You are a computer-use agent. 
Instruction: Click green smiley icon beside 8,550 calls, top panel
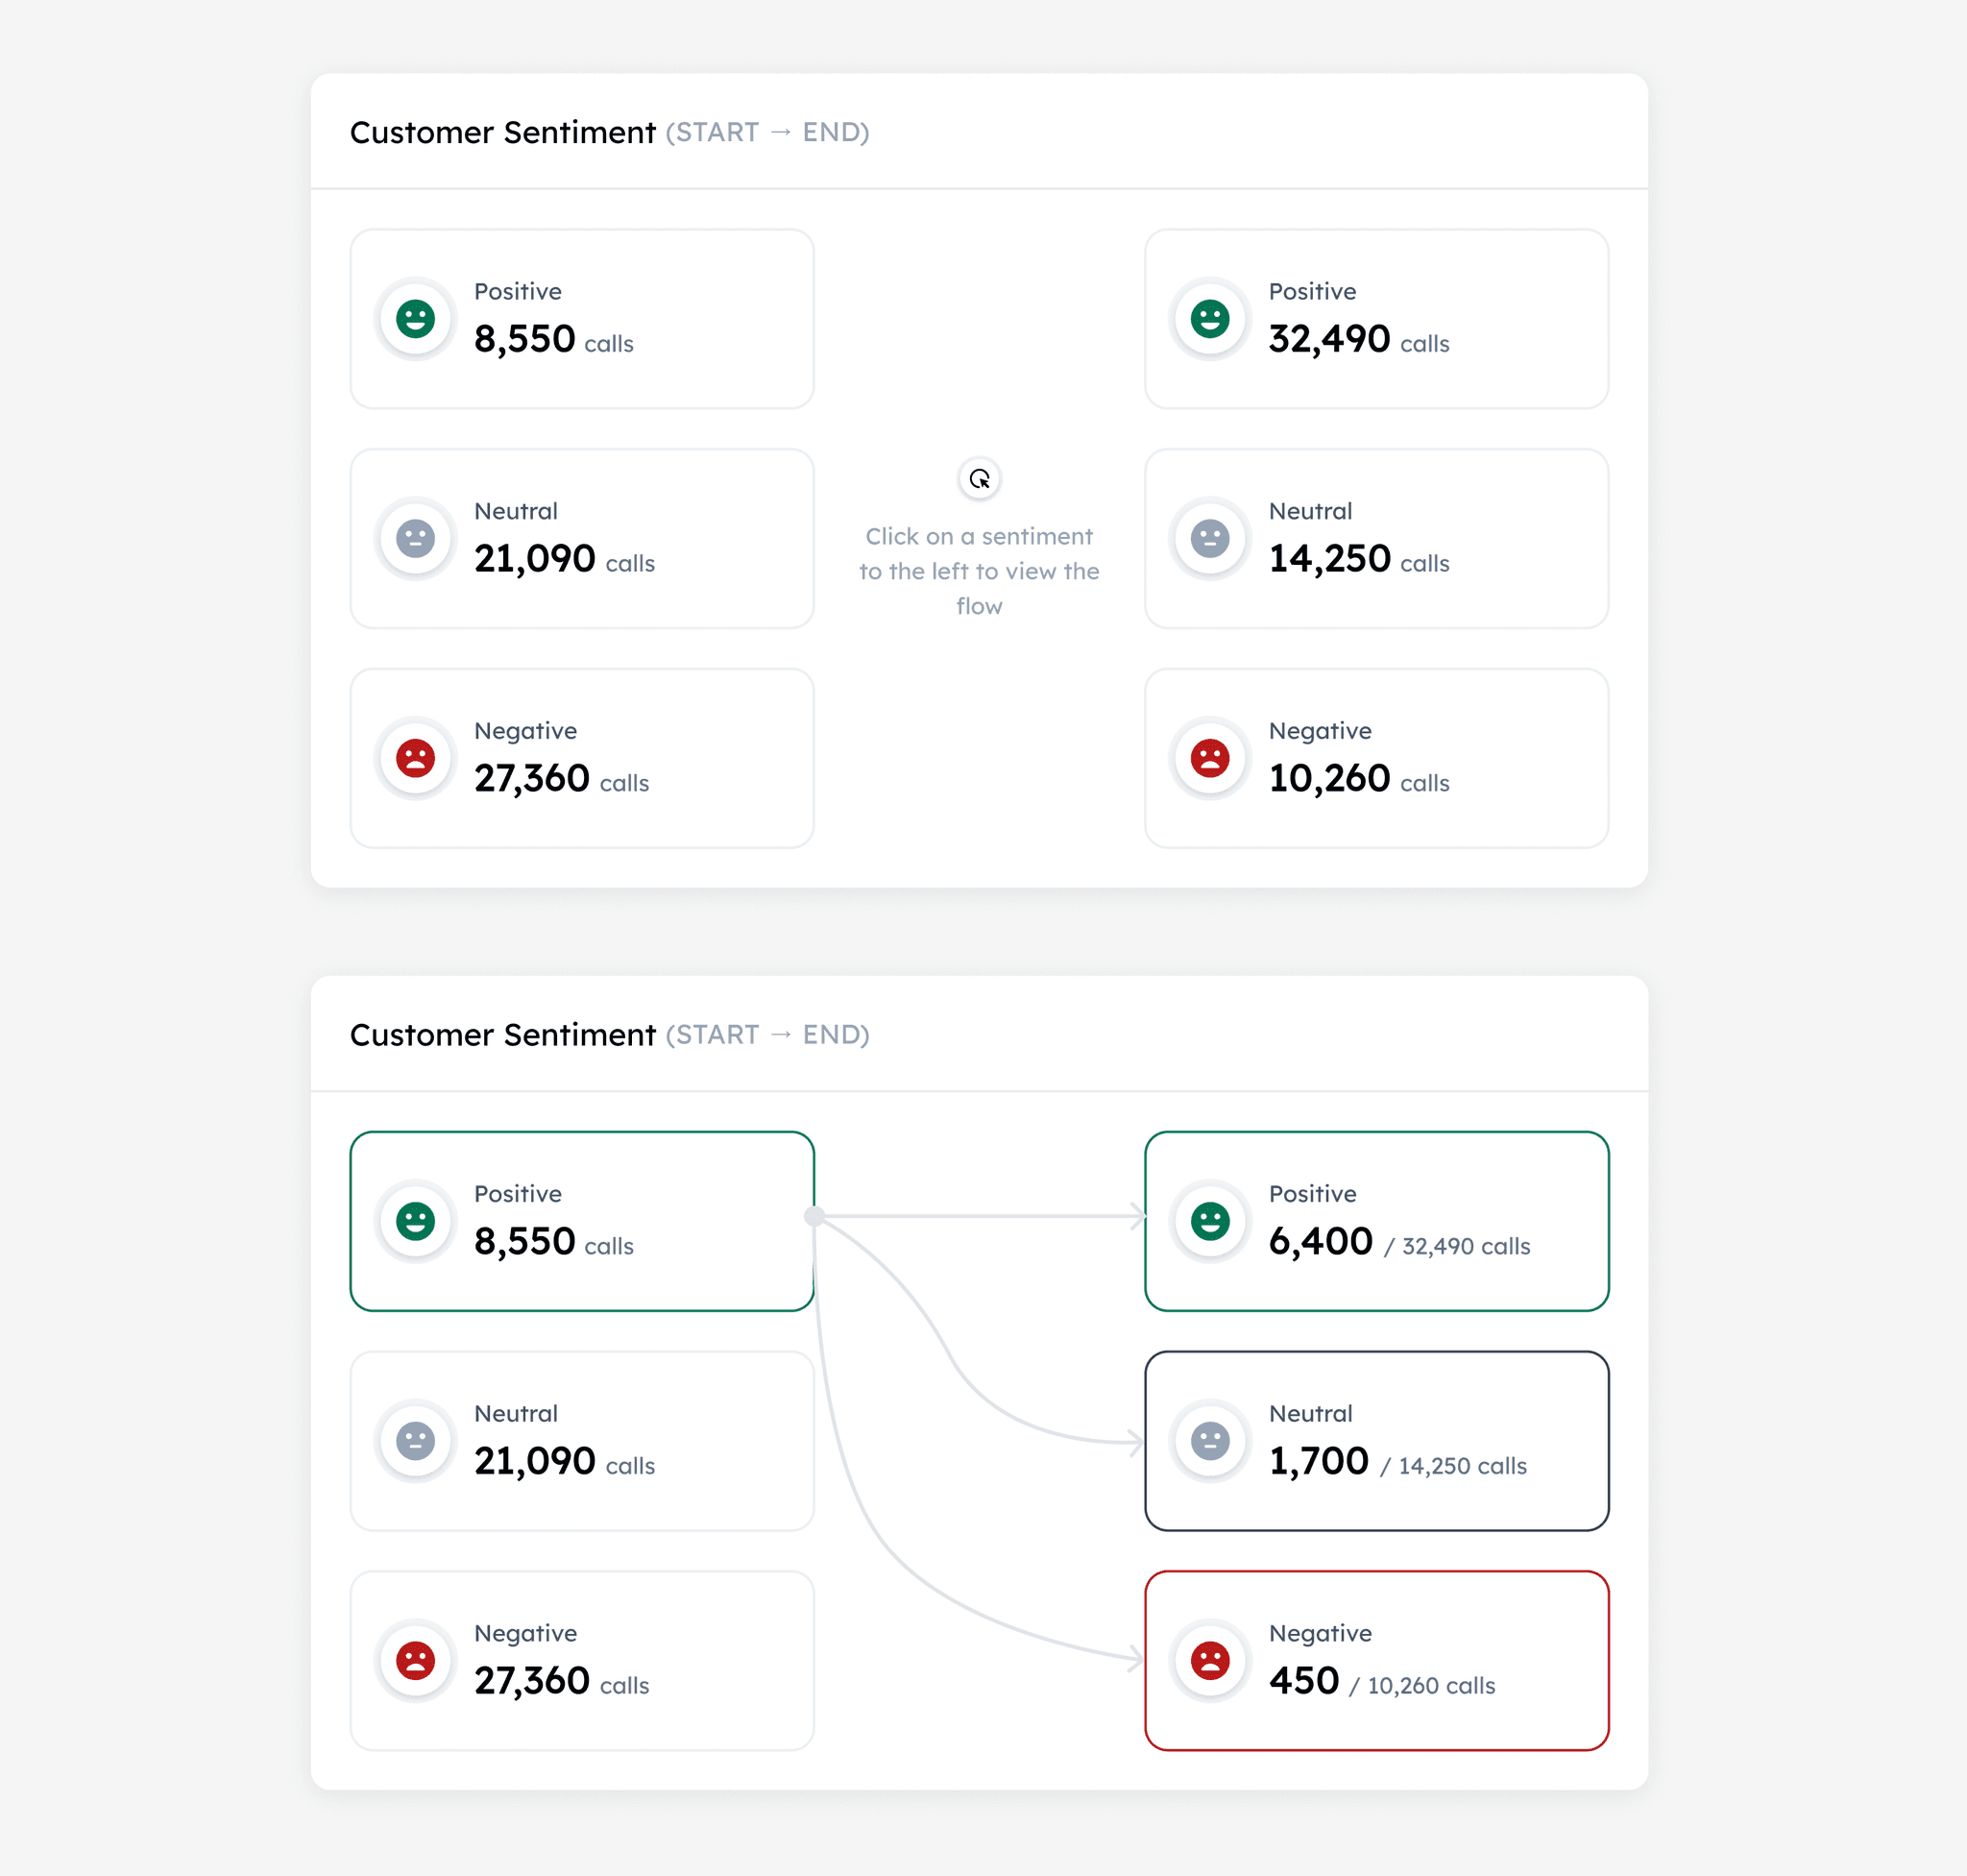pyautogui.click(x=415, y=319)
